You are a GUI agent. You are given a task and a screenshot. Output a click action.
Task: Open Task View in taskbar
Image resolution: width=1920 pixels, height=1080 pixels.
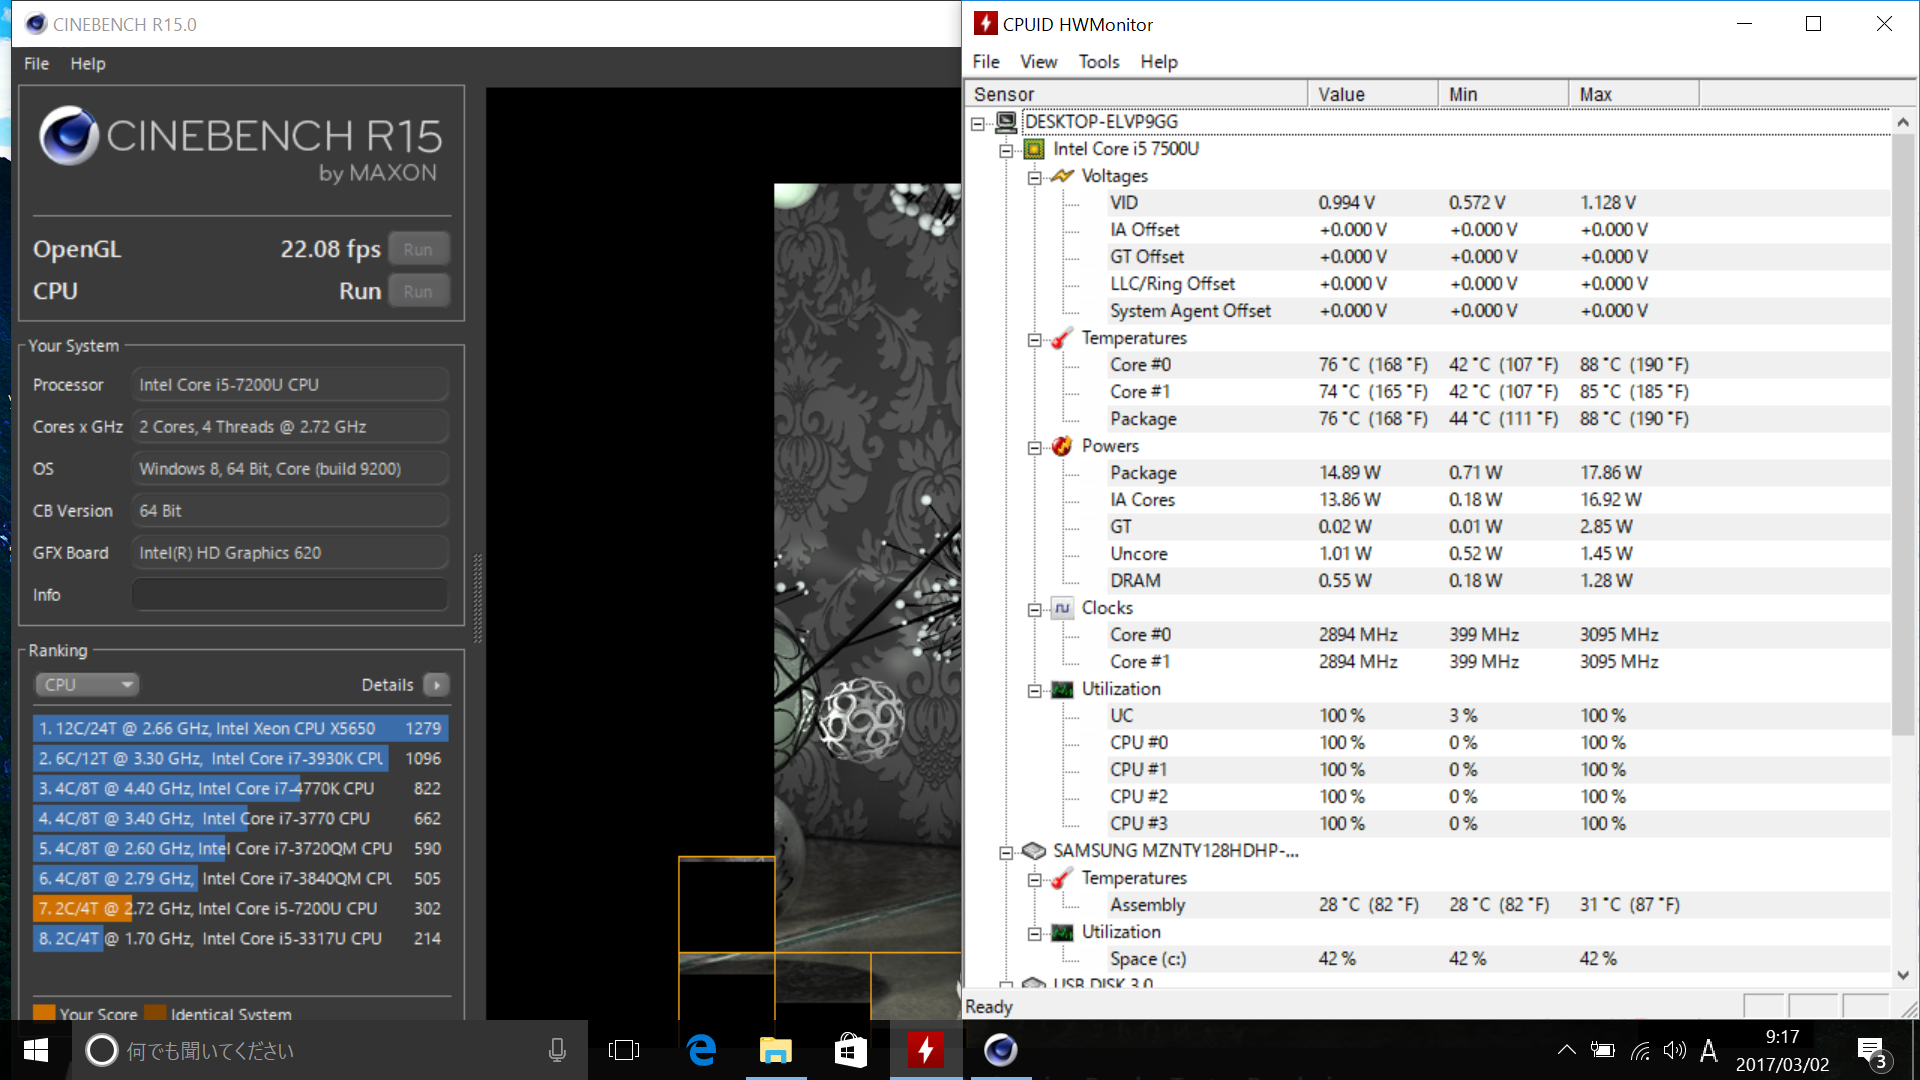tap(624, 1050)
